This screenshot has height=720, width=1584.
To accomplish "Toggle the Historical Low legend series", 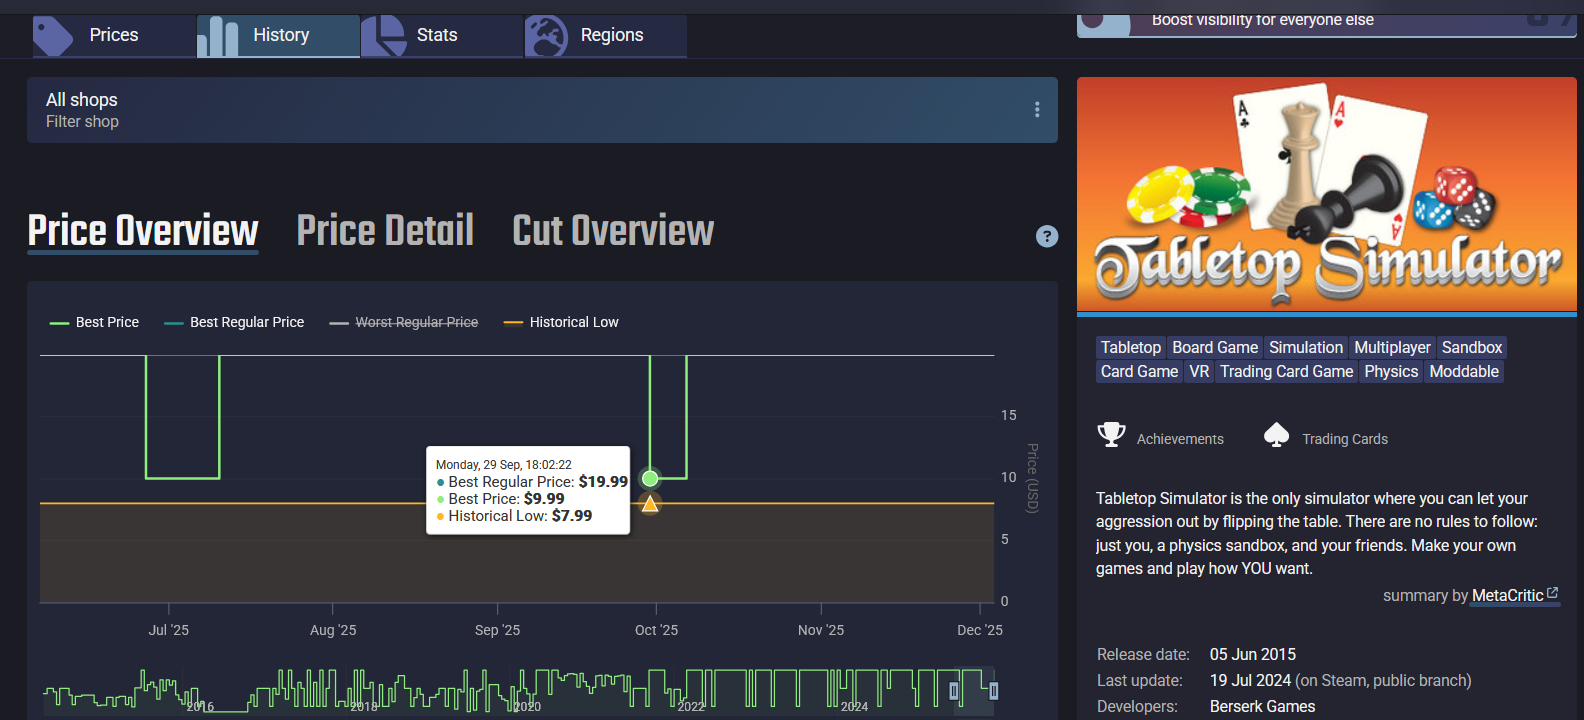I will coord(561,322).
